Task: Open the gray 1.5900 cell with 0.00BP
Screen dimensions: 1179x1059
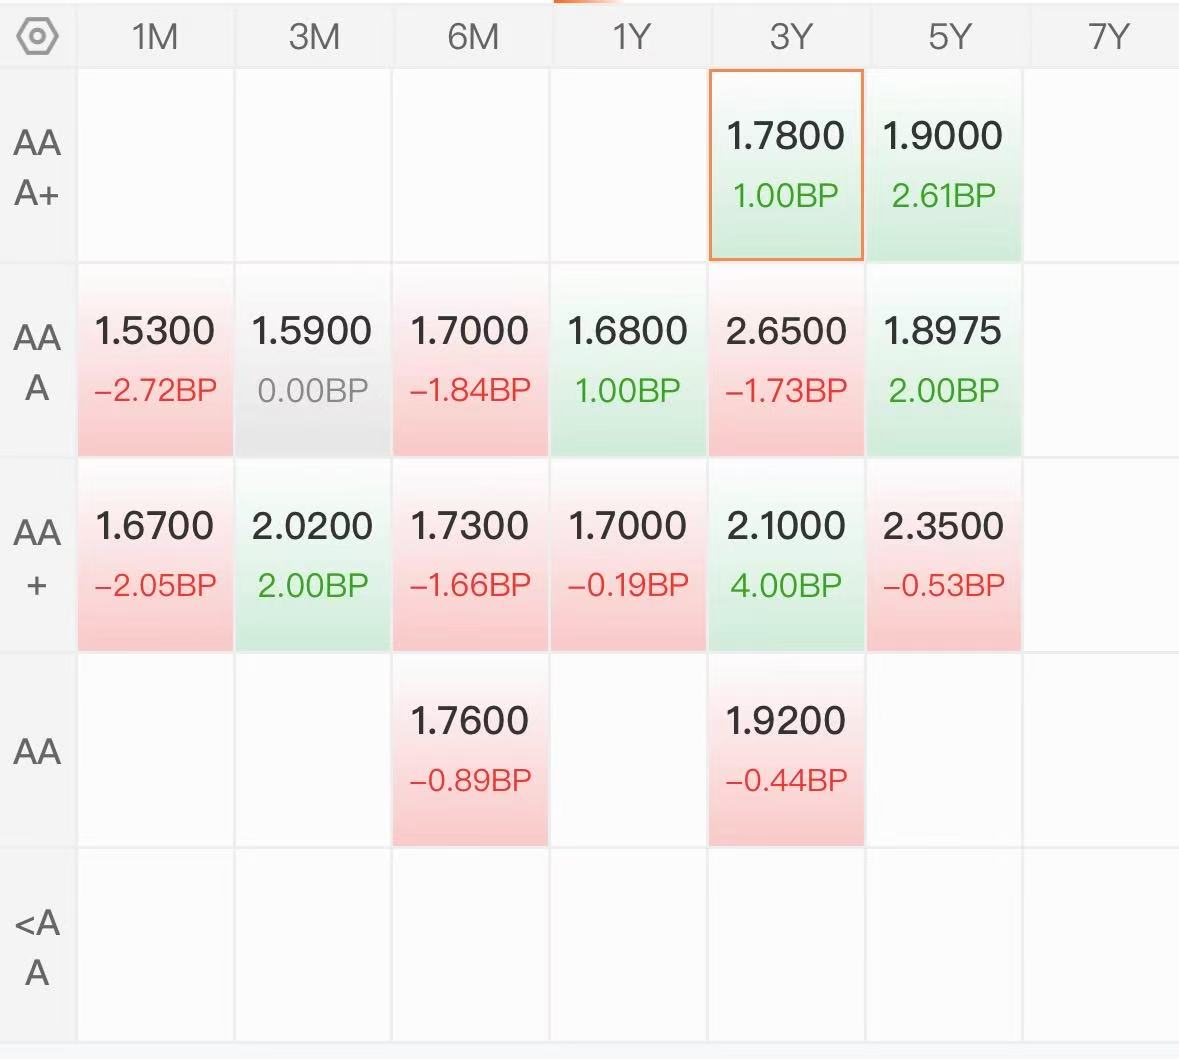Action: 313,360
